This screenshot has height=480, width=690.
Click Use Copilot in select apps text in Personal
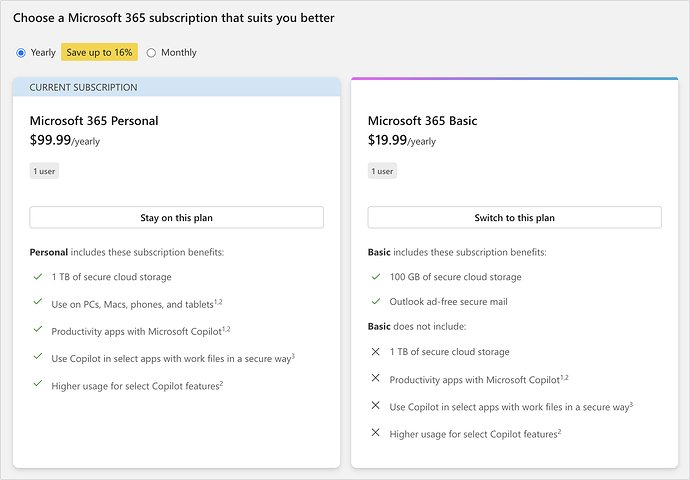pos(173,358)
